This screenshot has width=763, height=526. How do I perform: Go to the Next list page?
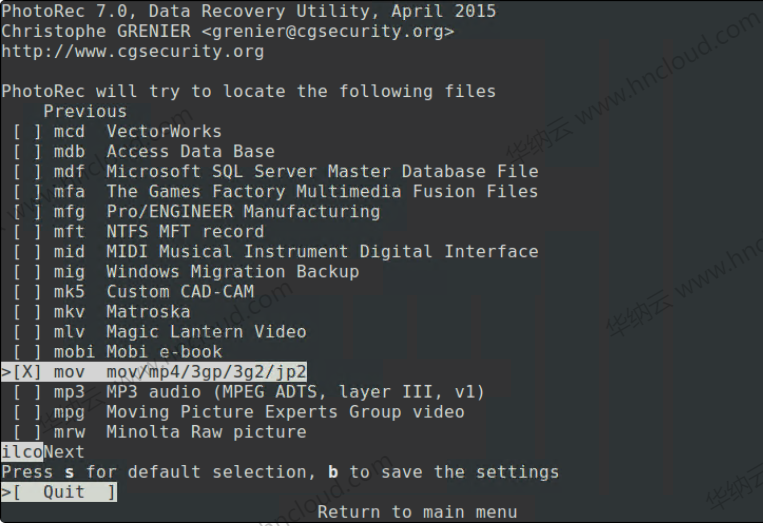click(64, 452)
